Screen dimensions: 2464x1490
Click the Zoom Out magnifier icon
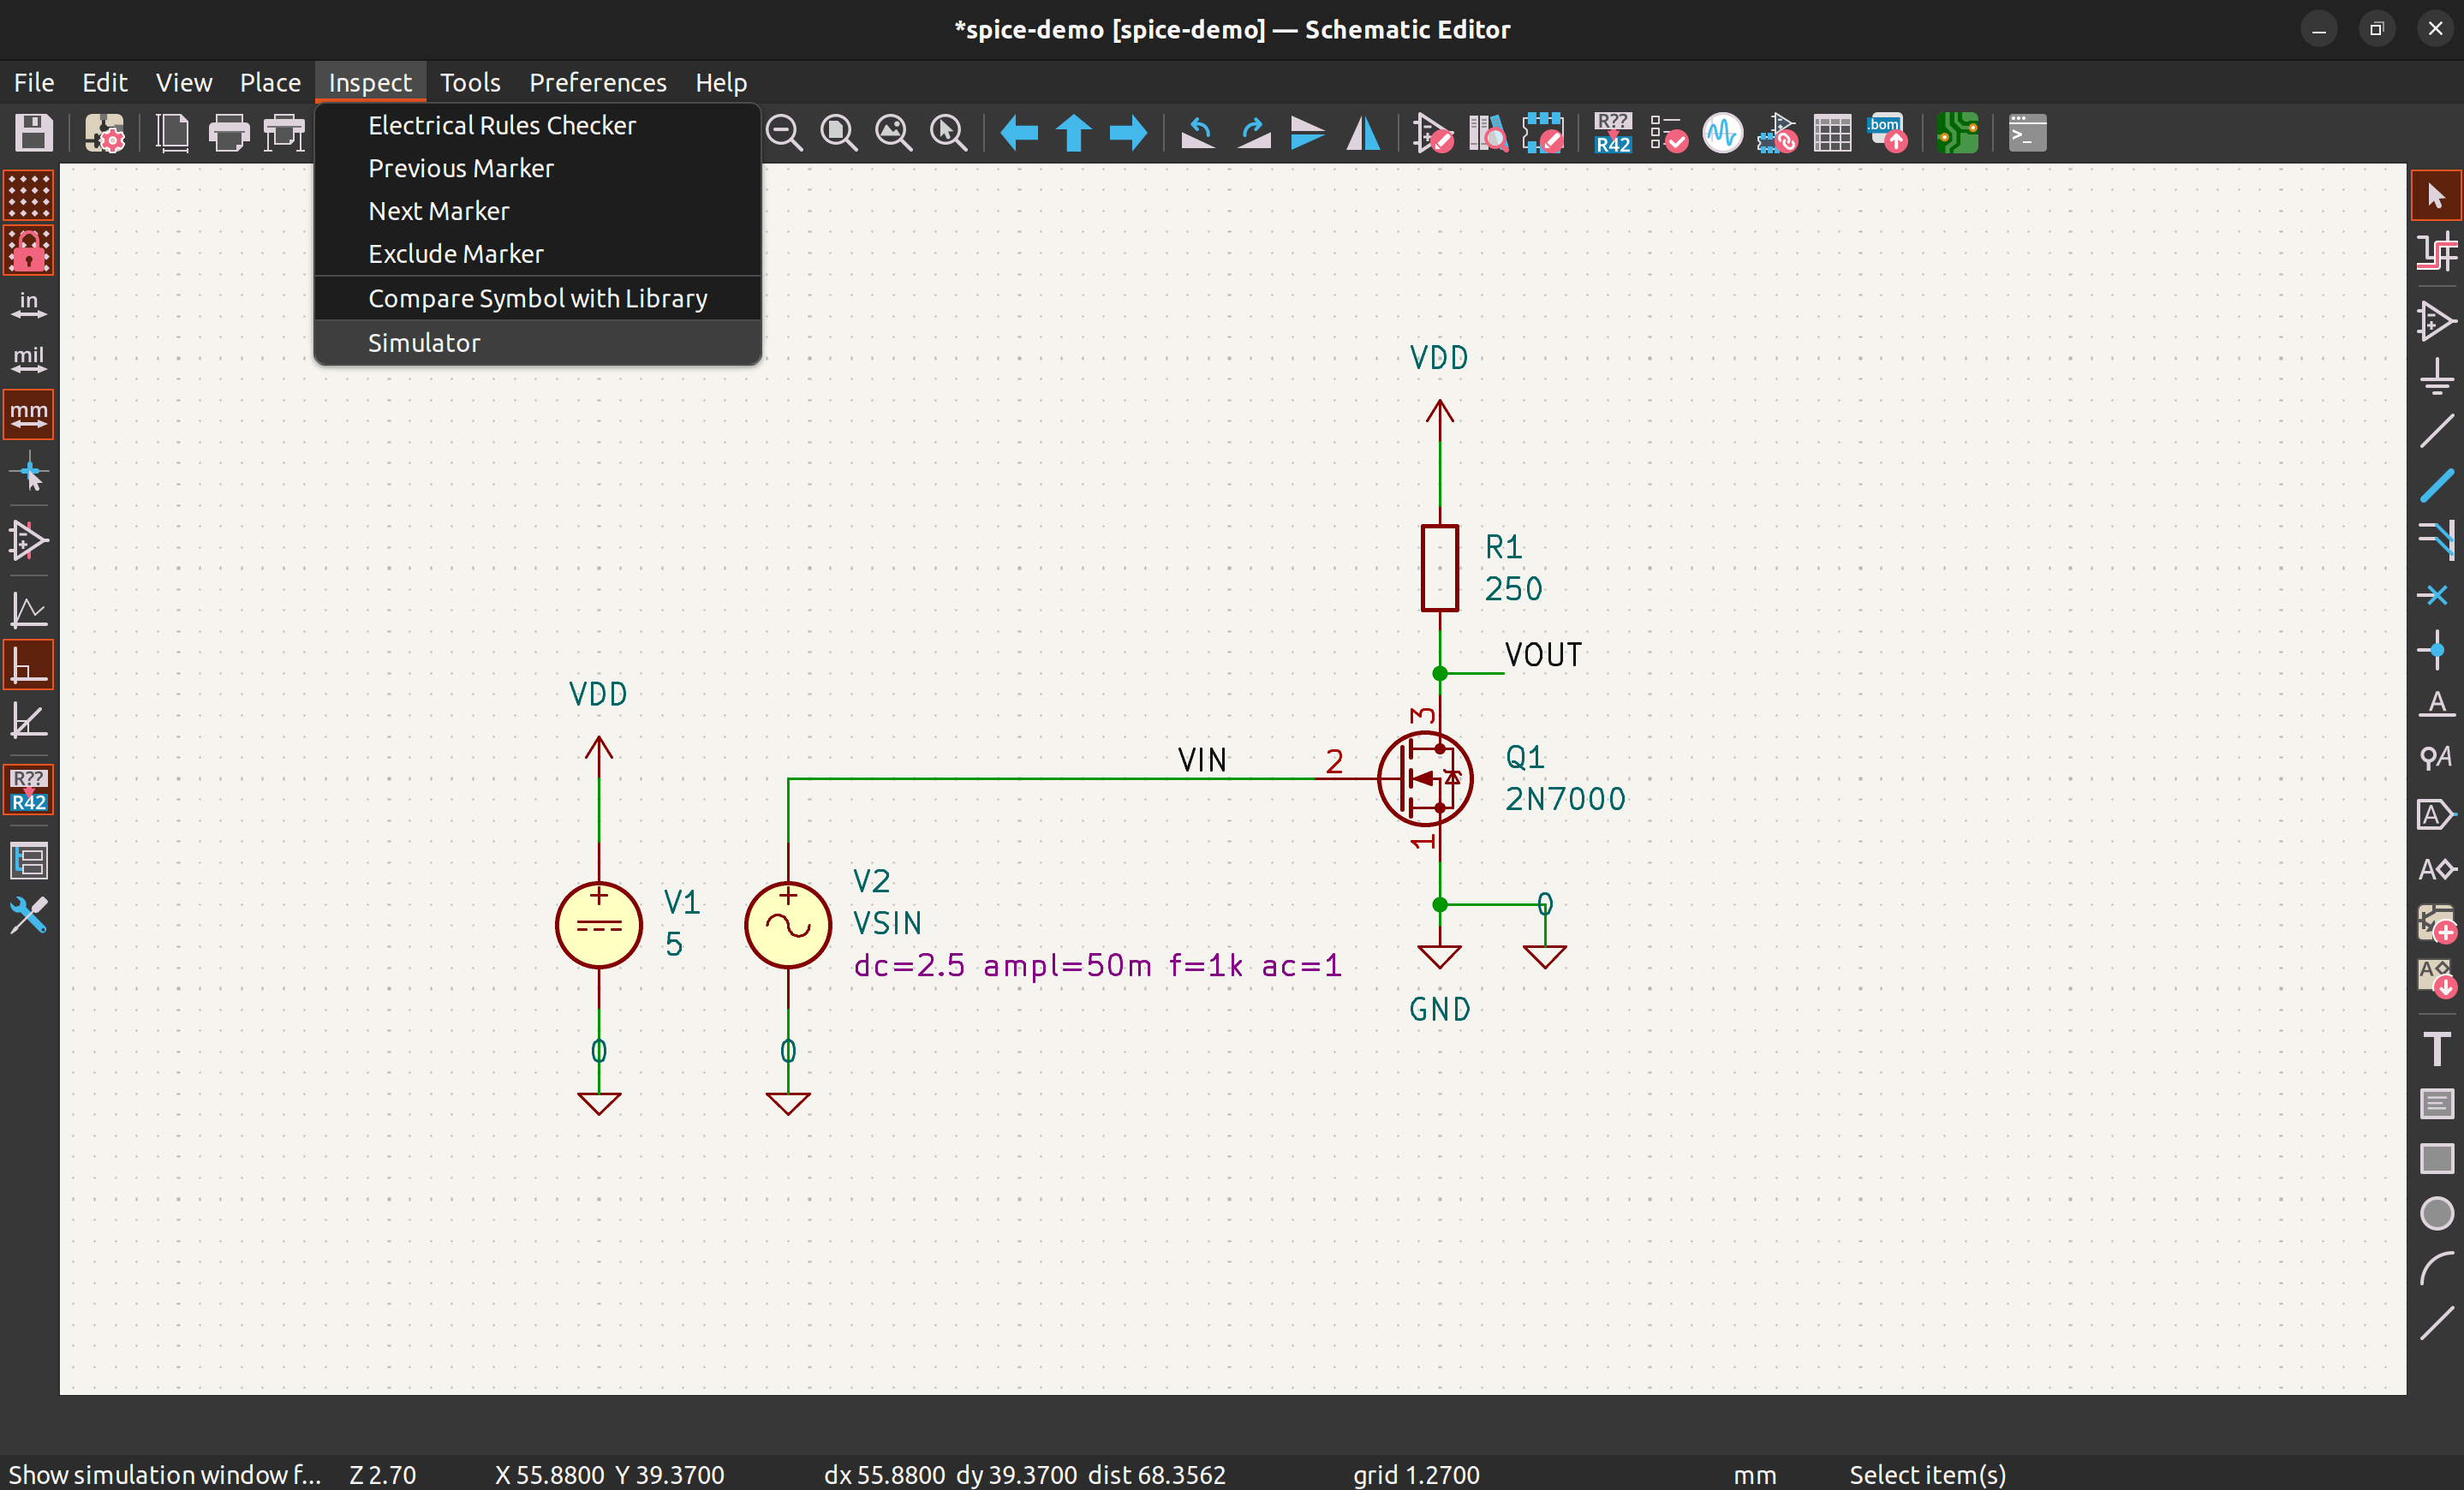coord(784,133)
